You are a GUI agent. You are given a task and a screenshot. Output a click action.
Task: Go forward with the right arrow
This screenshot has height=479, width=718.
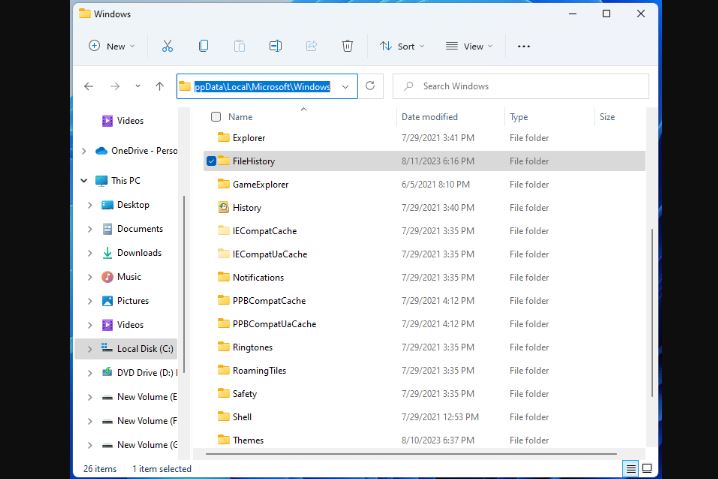click(115, 86)
